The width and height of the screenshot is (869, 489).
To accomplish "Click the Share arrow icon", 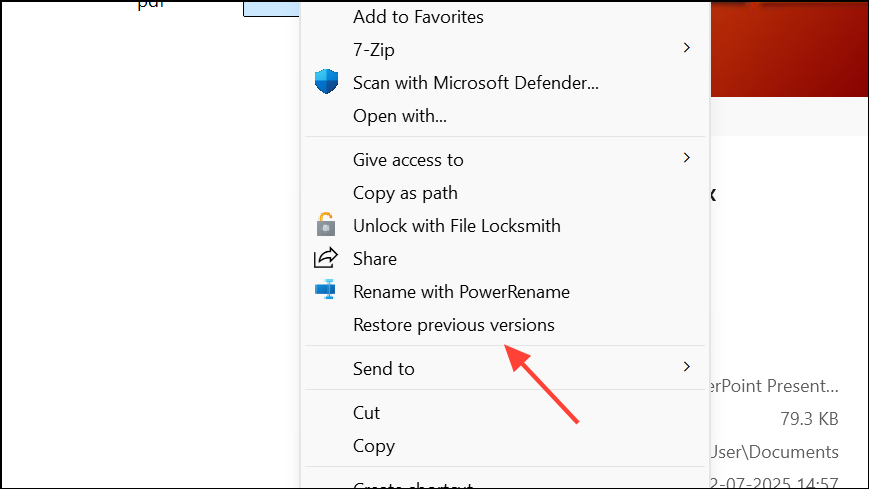I will pyautogui.click(x=326, y=258).
